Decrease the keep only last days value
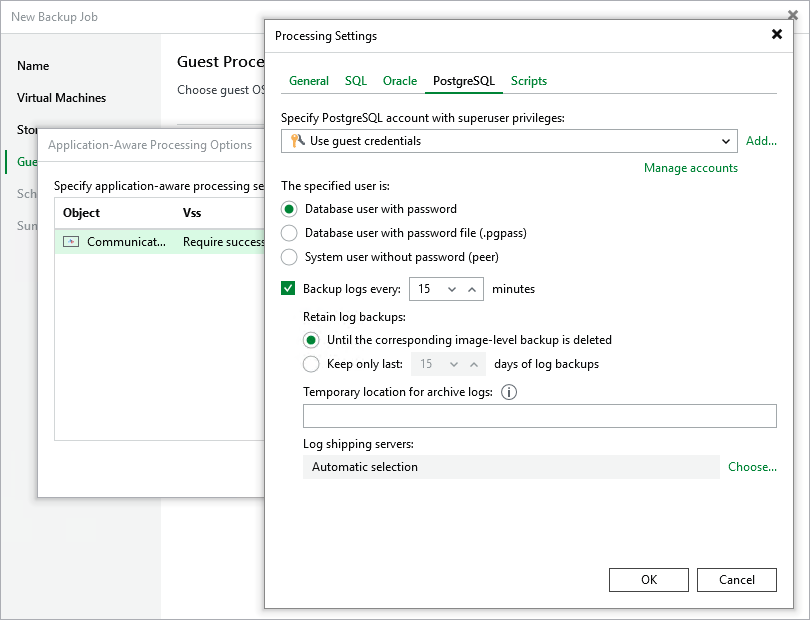Image resolution: width=810 pixels, height=620 pixels. (x=454, y=364)
